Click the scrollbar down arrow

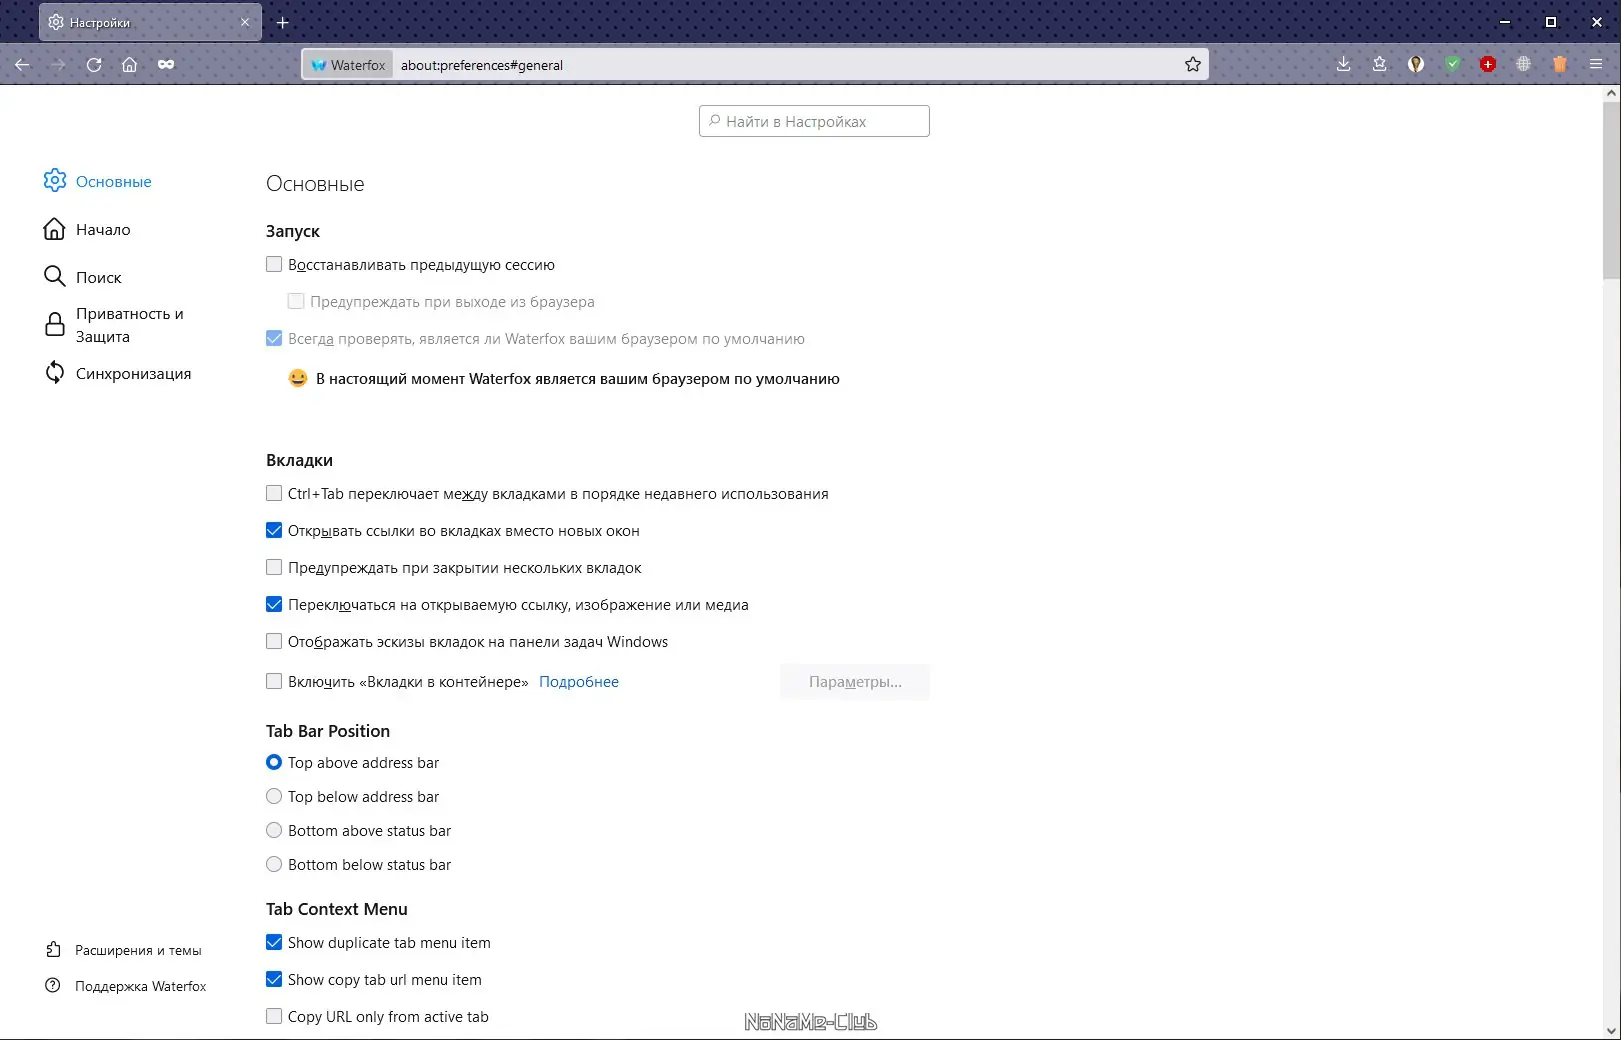point(1611,1030)
